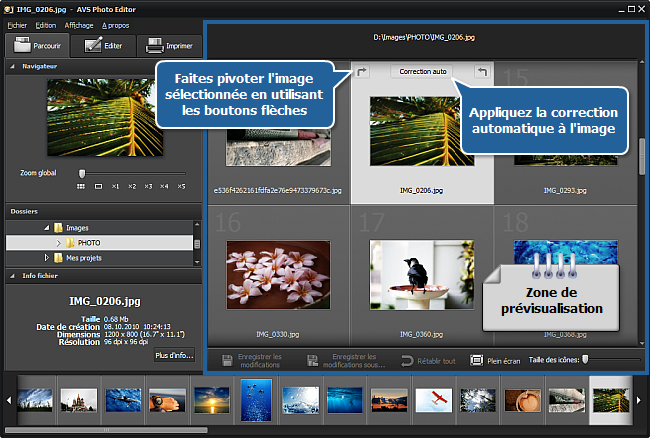Set zoom to x4
This screenshot has width=650, height=439.
[165, 187]
